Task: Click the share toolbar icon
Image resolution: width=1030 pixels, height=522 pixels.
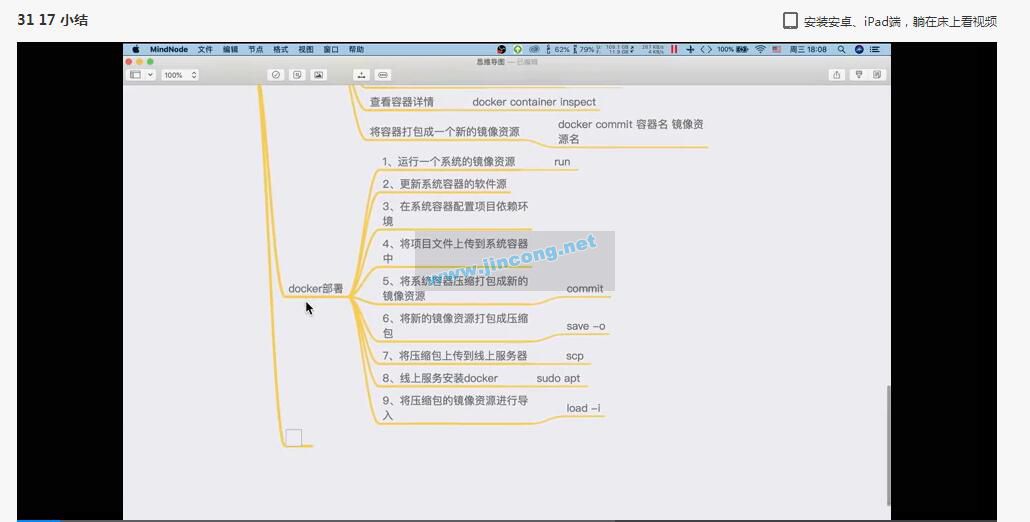Action: coord(836,75)
